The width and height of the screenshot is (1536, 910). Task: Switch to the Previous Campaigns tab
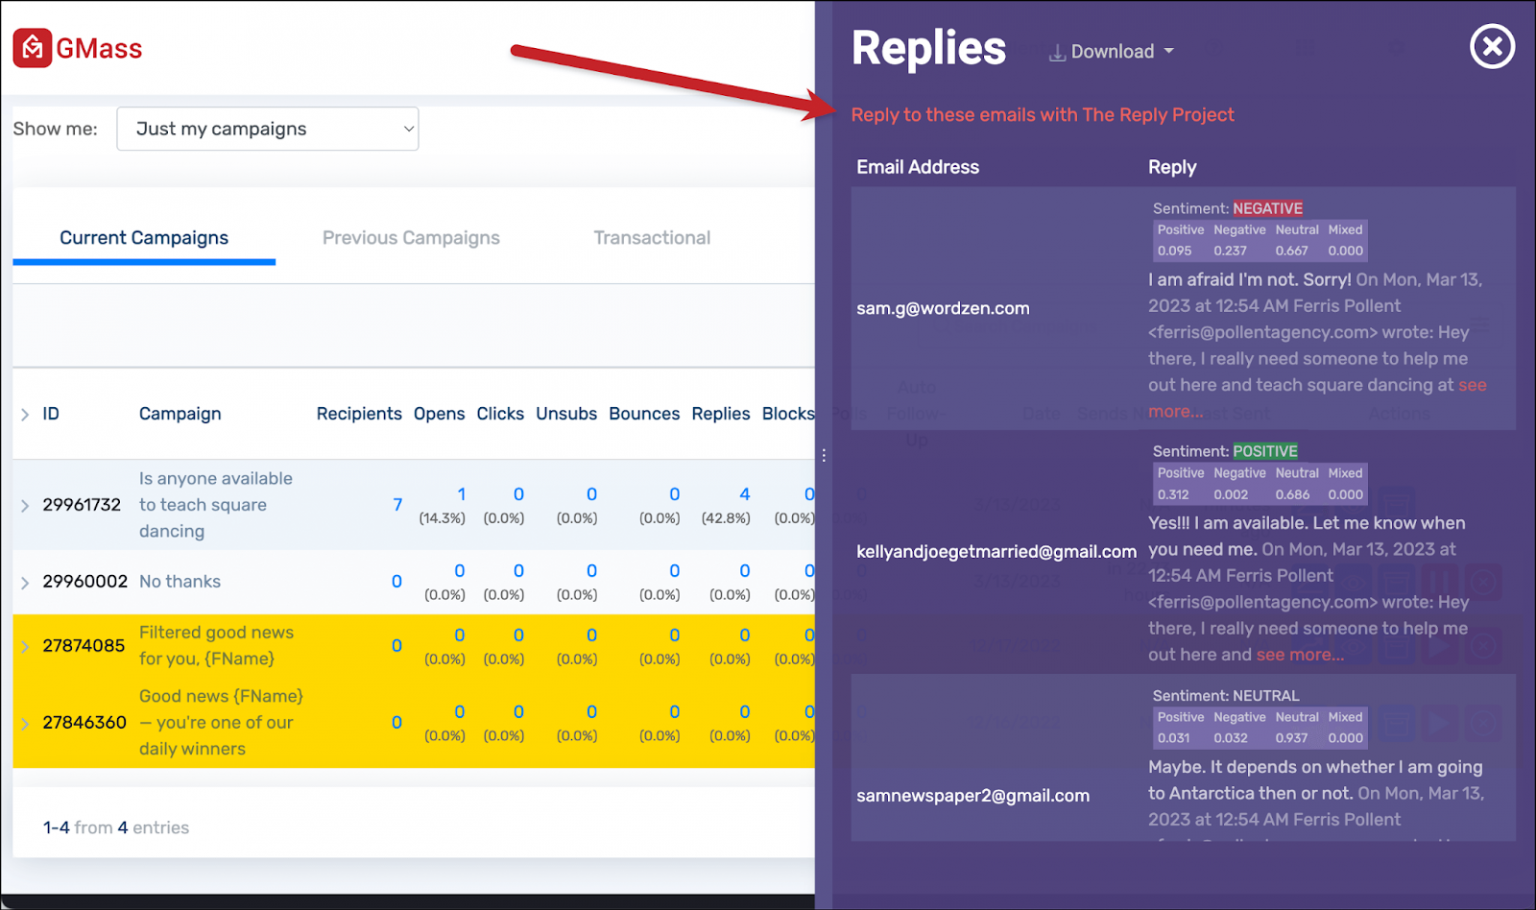tap(411, 238)
